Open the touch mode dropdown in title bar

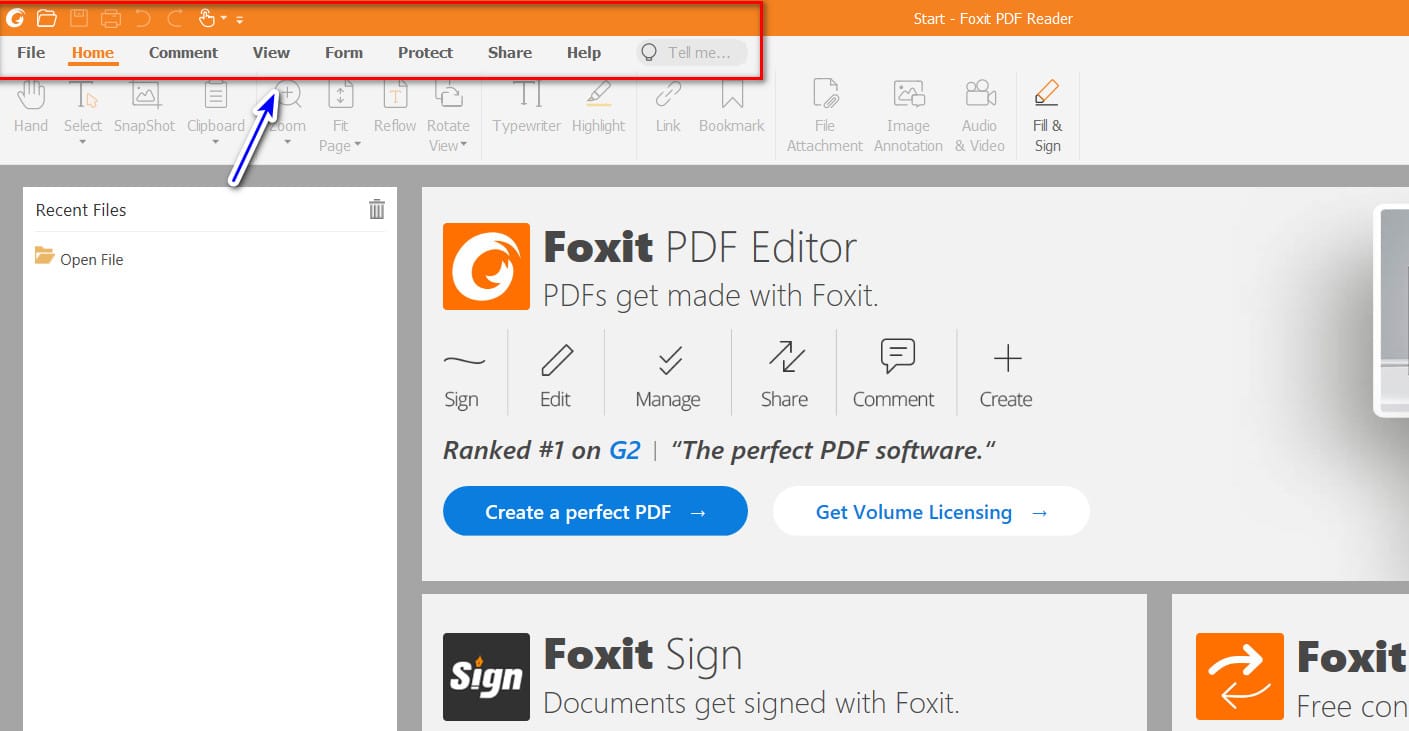(x=223, y=18)
